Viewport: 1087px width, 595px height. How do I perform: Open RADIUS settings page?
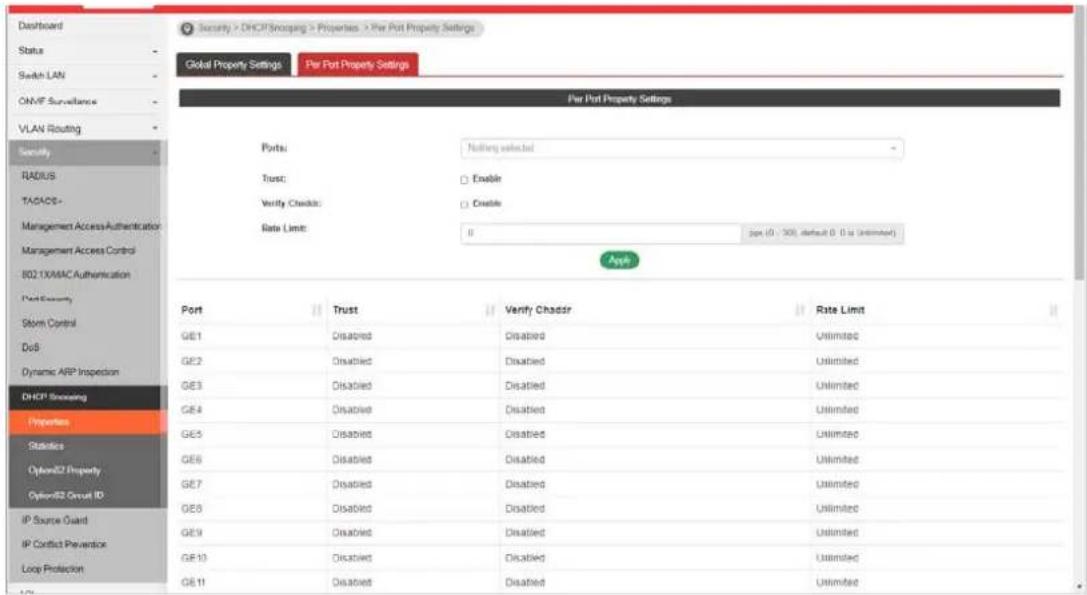pyautogui.click(x=38, y=176)
